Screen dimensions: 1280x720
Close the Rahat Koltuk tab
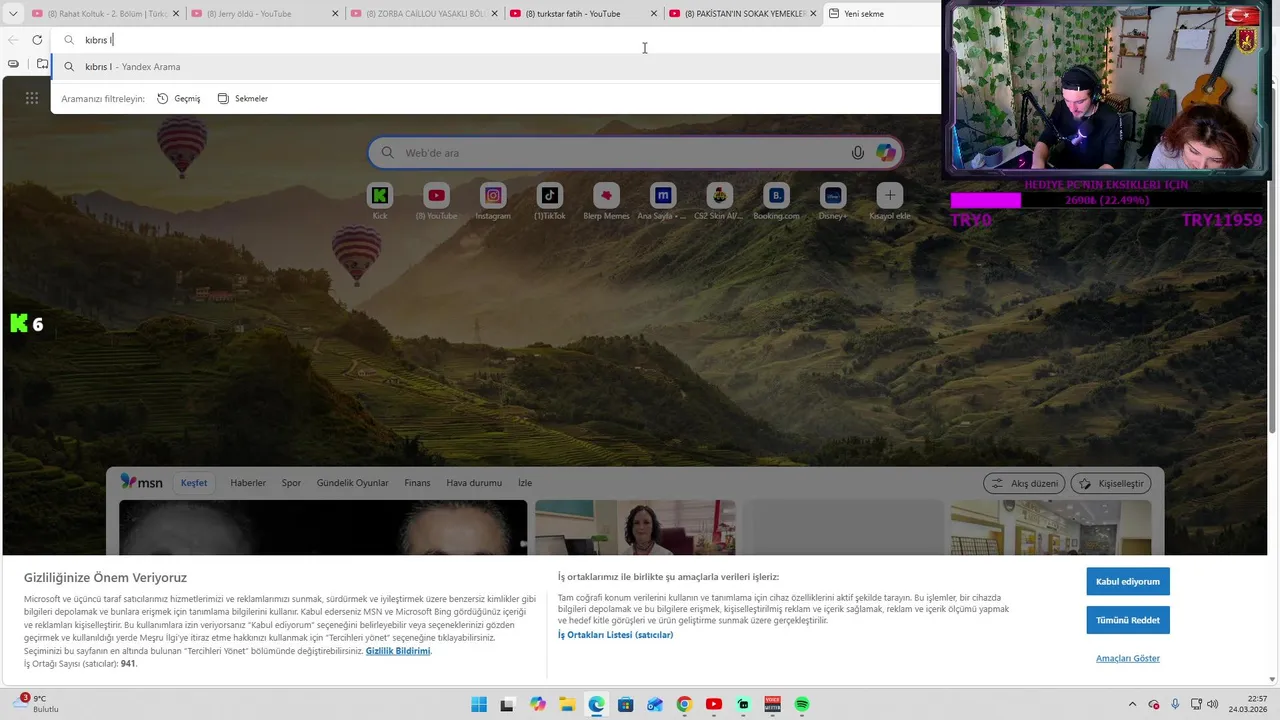[x=175, y=14]
